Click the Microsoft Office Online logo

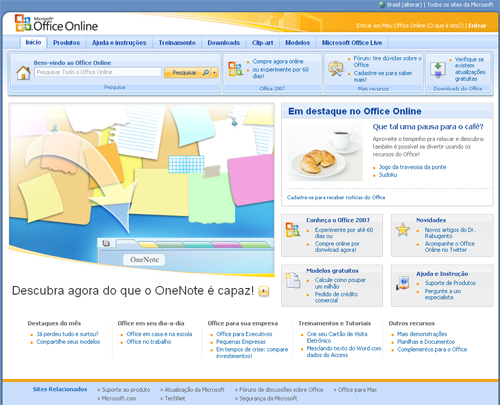click(x=56, y=23)
